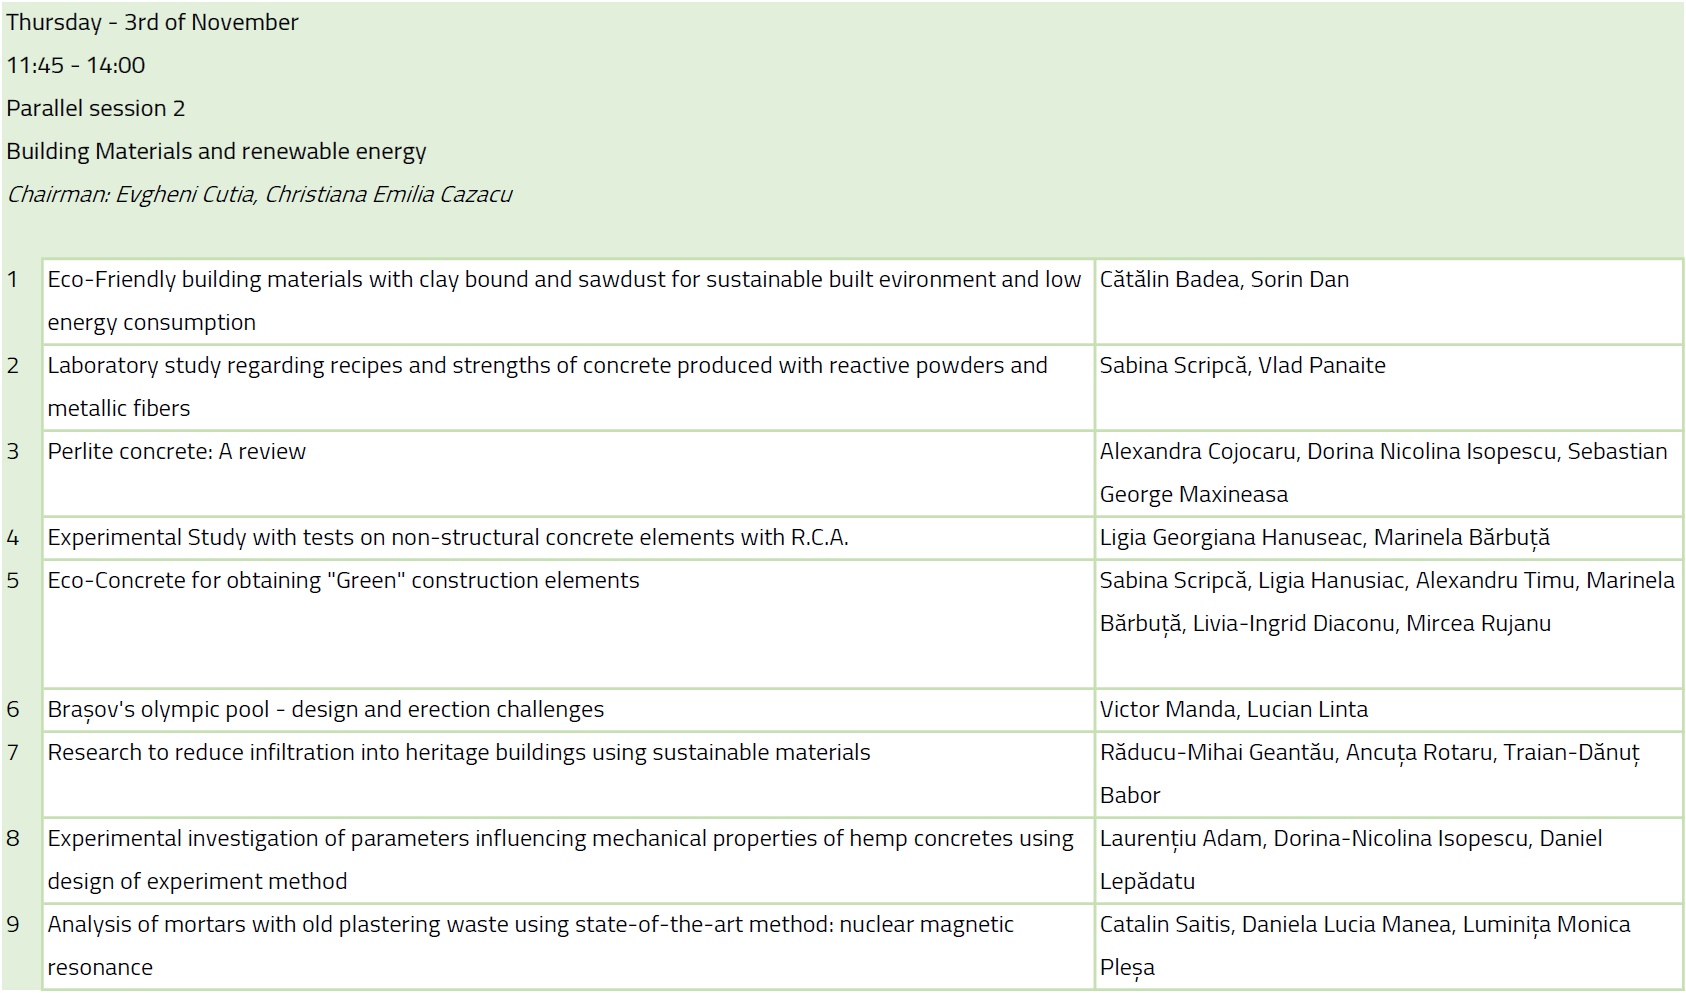This screenshot has height=993, width=1686.
Task: Click authors 'Ligia Georgiana Hanuseac, Marinela Bărbuță'
Action: [x=1324, y=538]
